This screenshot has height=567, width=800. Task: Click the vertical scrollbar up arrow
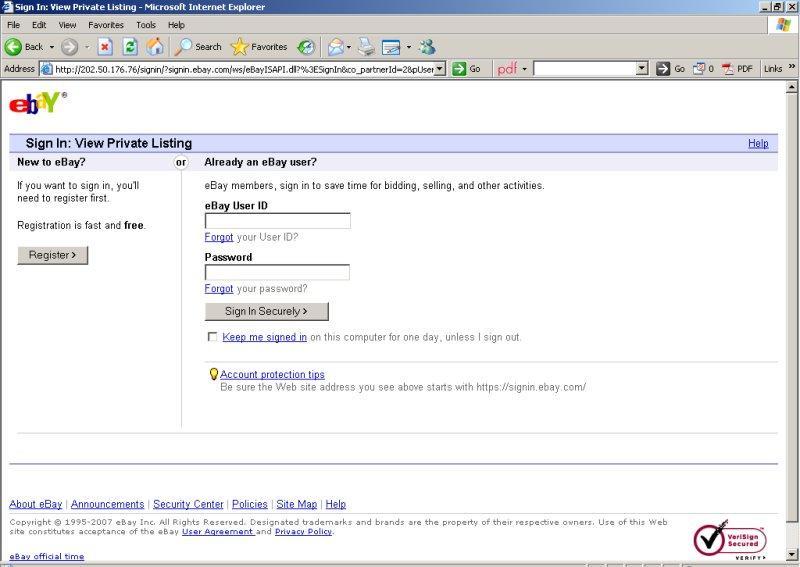coord(791,87)
